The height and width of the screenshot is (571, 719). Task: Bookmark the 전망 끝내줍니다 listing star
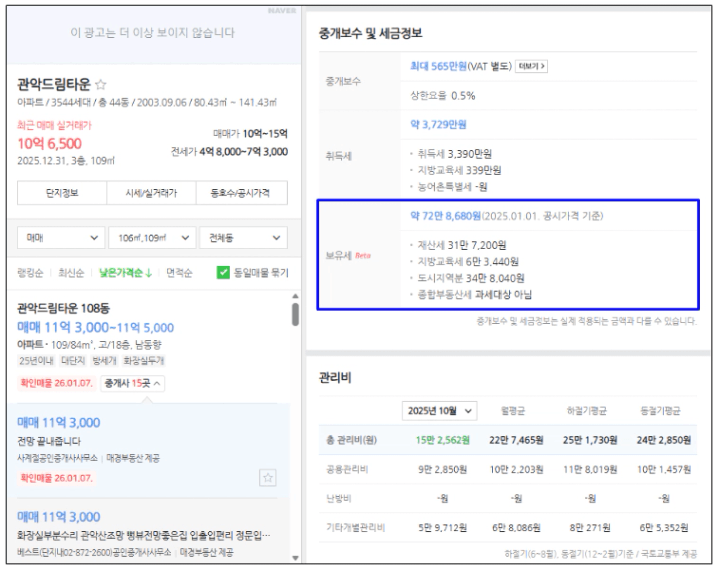click(x=267, y=478)
